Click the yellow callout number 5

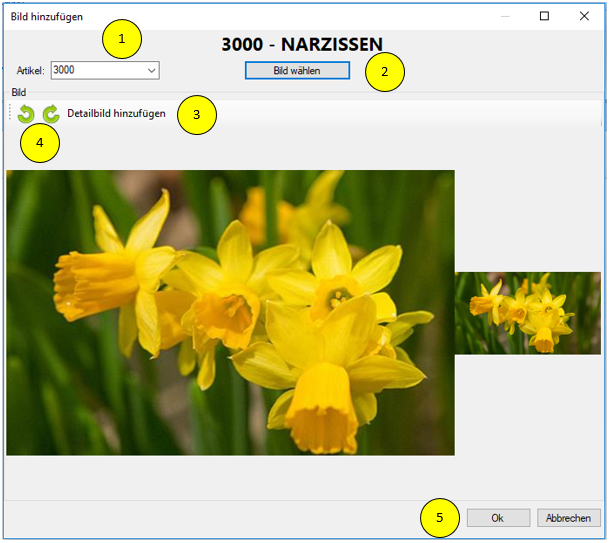click(x=439, y=518)
